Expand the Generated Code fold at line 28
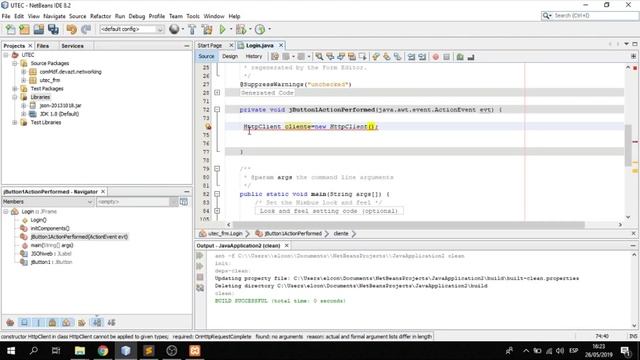Viewport: 640px width, 360px height. click(217, 93)
